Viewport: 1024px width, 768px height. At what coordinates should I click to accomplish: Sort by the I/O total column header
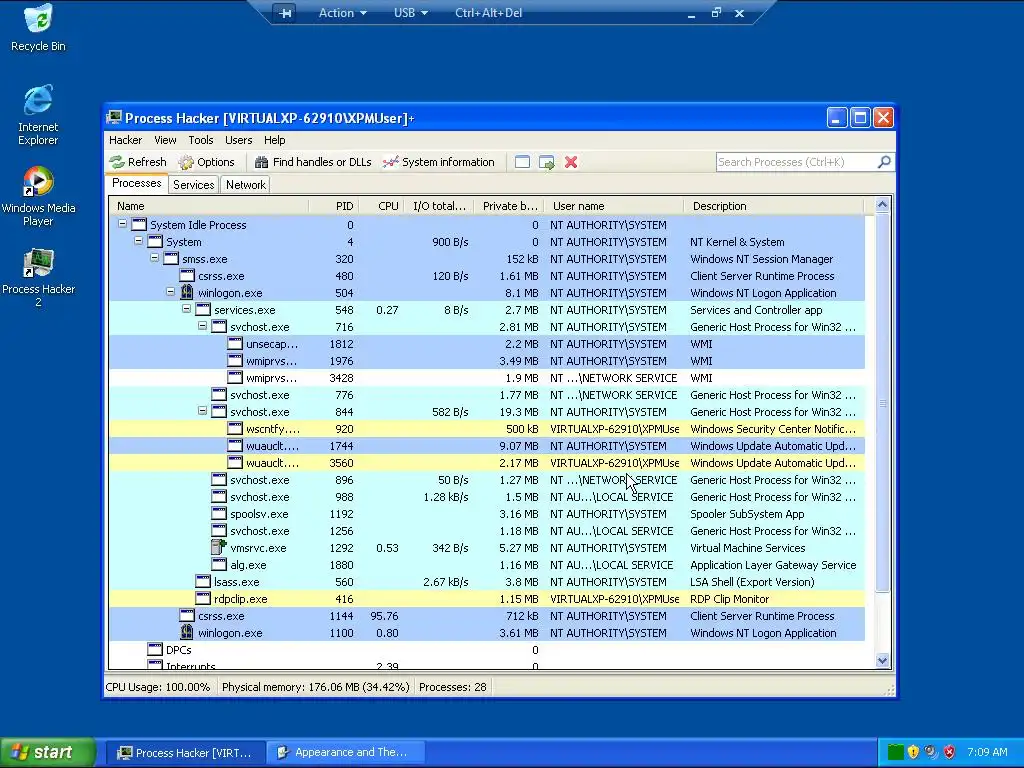coord(439,206)
